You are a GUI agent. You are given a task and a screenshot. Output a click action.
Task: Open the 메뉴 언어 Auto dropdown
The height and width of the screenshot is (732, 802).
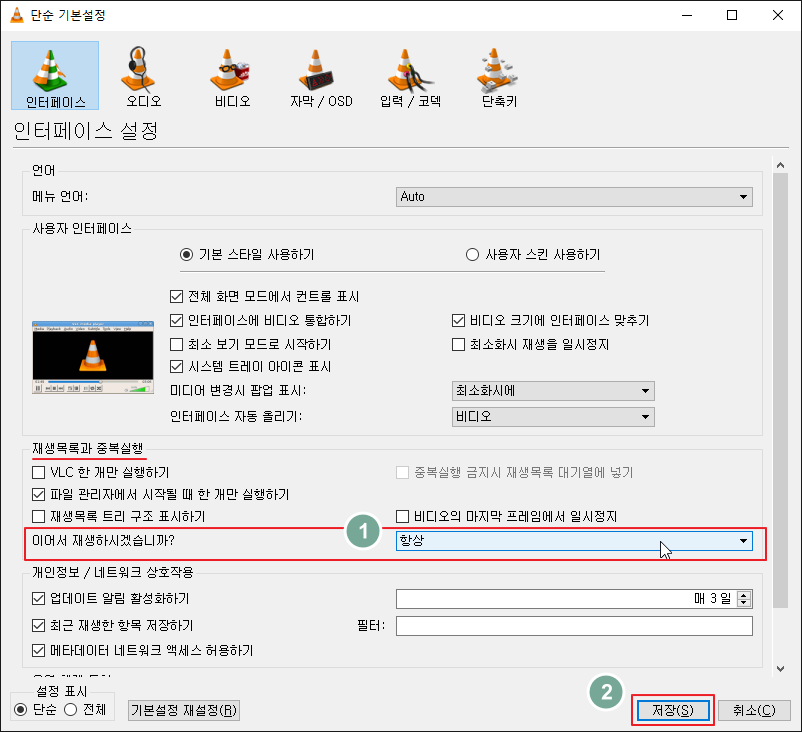574,197
